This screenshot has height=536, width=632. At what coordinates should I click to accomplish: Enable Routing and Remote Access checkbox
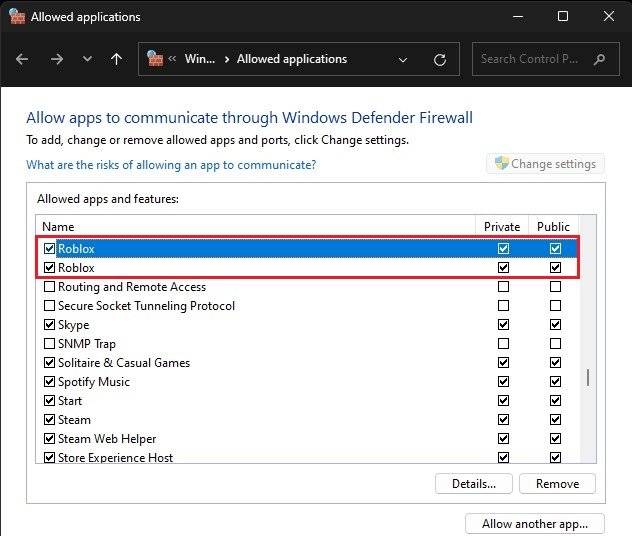tap(50, 287)
